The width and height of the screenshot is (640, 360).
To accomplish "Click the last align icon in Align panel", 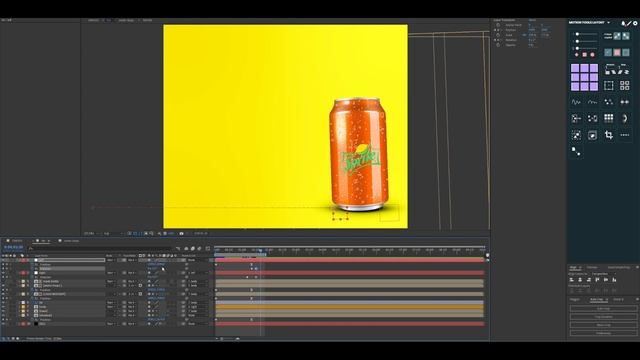I will [614, 280].
